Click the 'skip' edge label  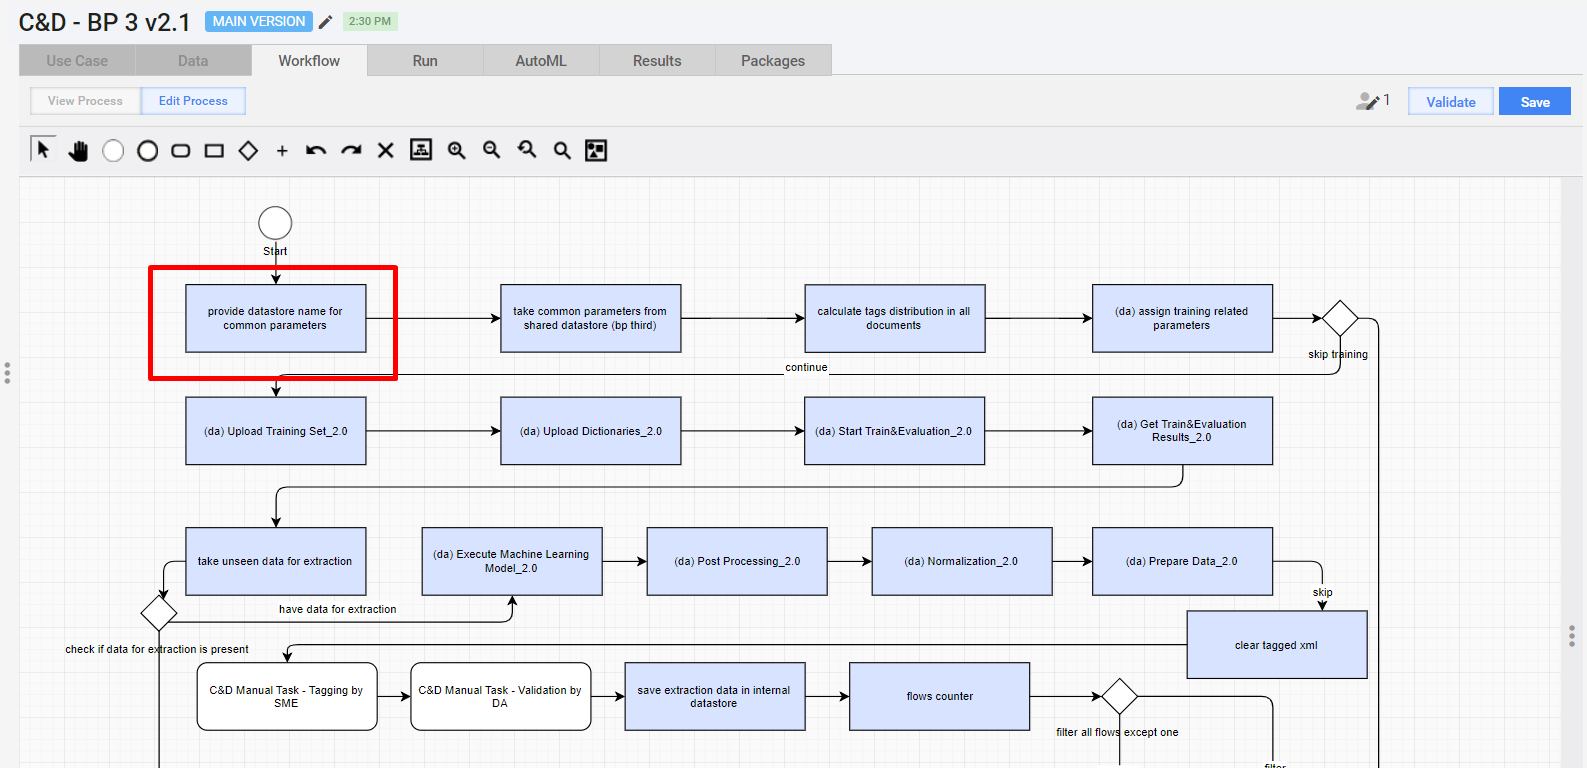pyautogui.click(x=1322, y=592)
